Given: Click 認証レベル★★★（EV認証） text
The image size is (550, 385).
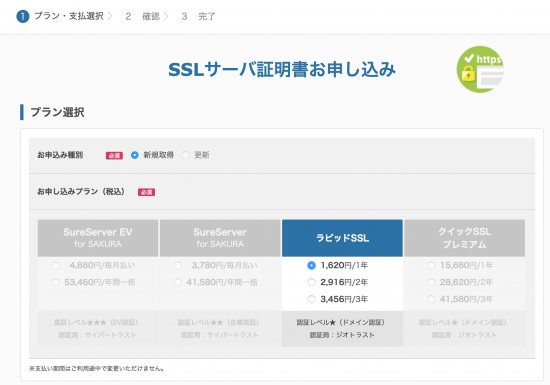Looking at the screenshot, I should click(96, 322).
